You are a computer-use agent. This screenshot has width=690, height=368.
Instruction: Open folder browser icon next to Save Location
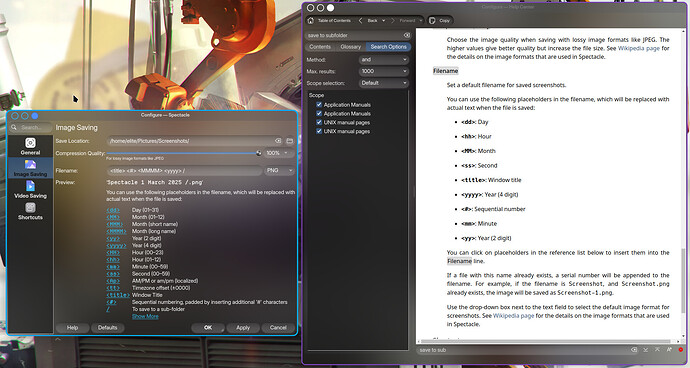point(290,141)
